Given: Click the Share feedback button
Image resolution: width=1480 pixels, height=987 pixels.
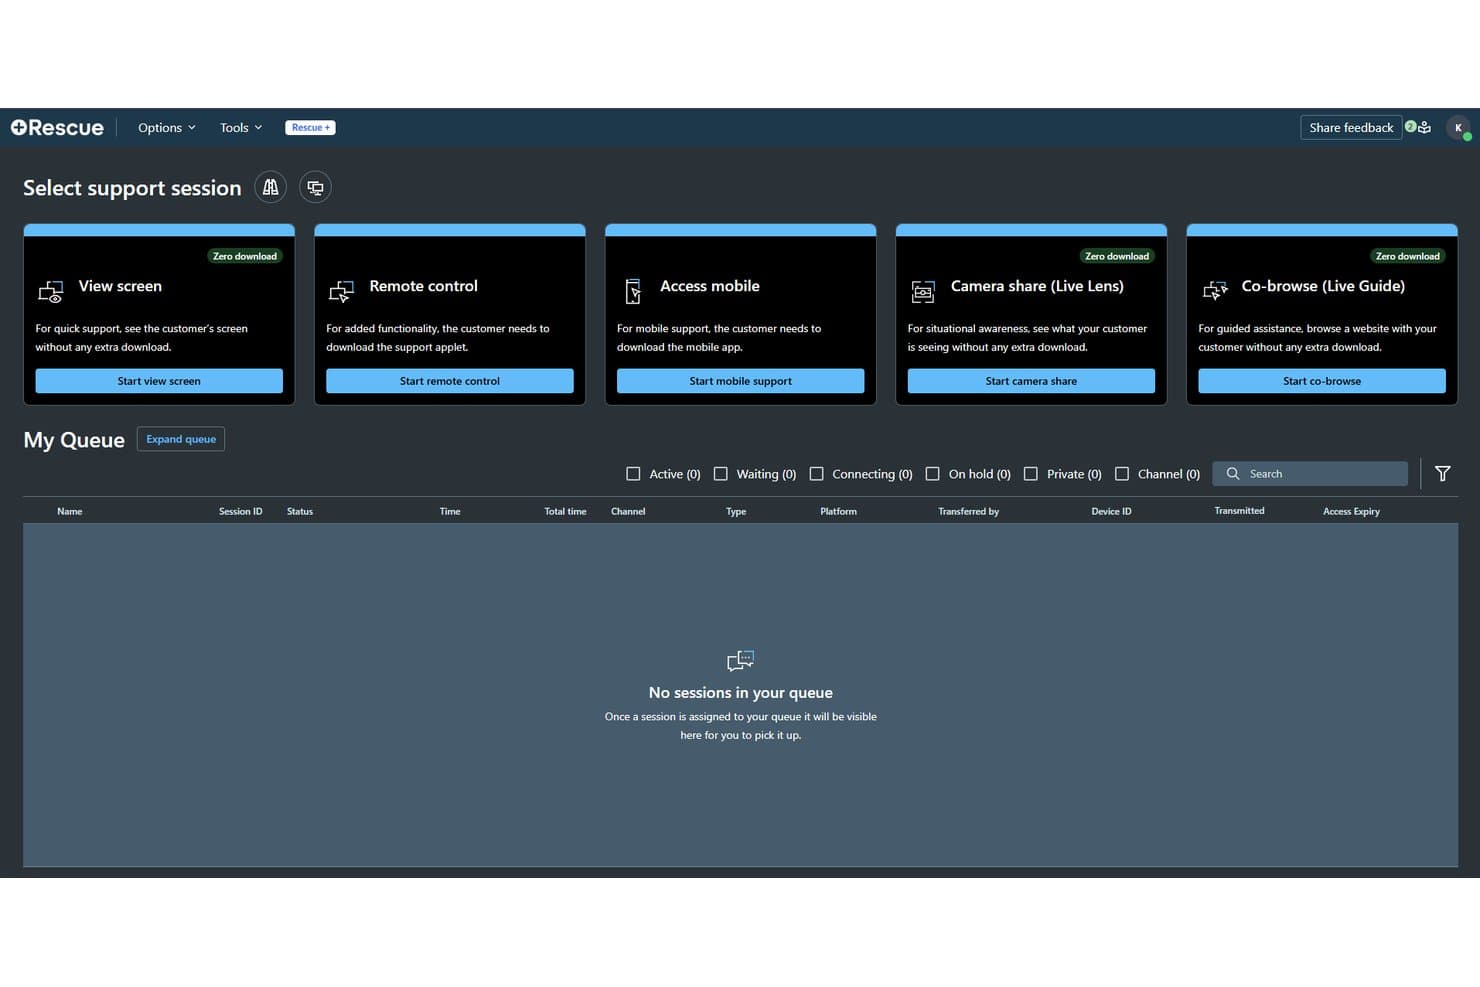Looking at the screenshot, I should pos(1351,128).
